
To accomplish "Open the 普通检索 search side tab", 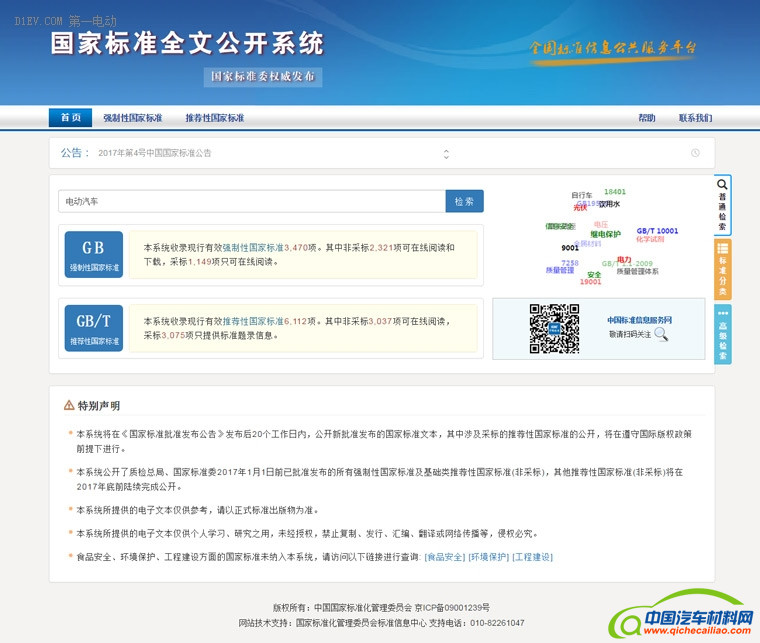I will pos(723,205).
